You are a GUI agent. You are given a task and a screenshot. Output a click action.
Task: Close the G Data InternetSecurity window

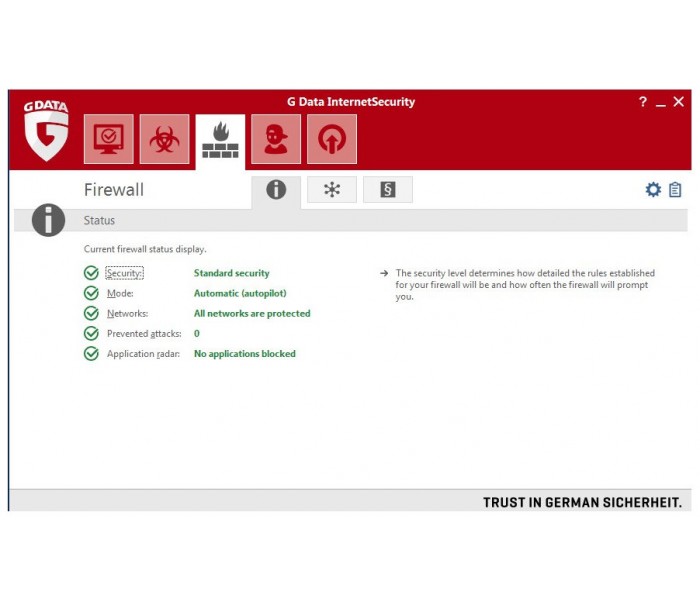point(679,102)
